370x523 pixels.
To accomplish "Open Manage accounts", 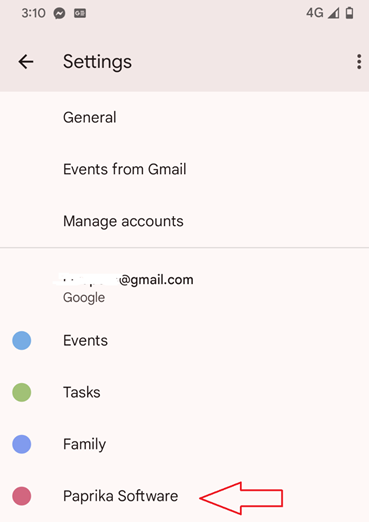I will tap(185, 221).
